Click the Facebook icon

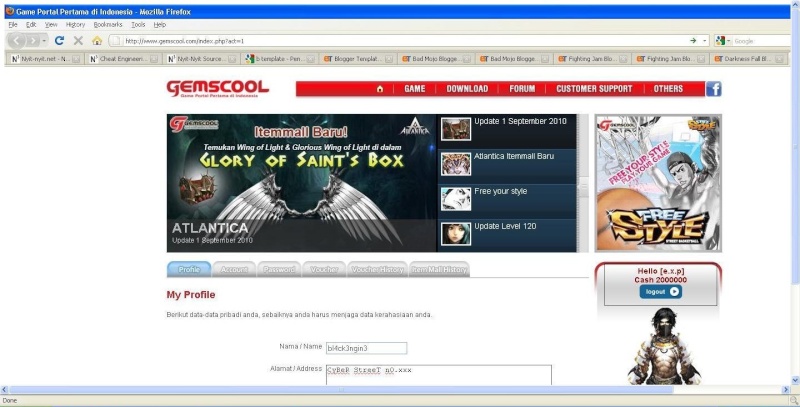[713, 89]
